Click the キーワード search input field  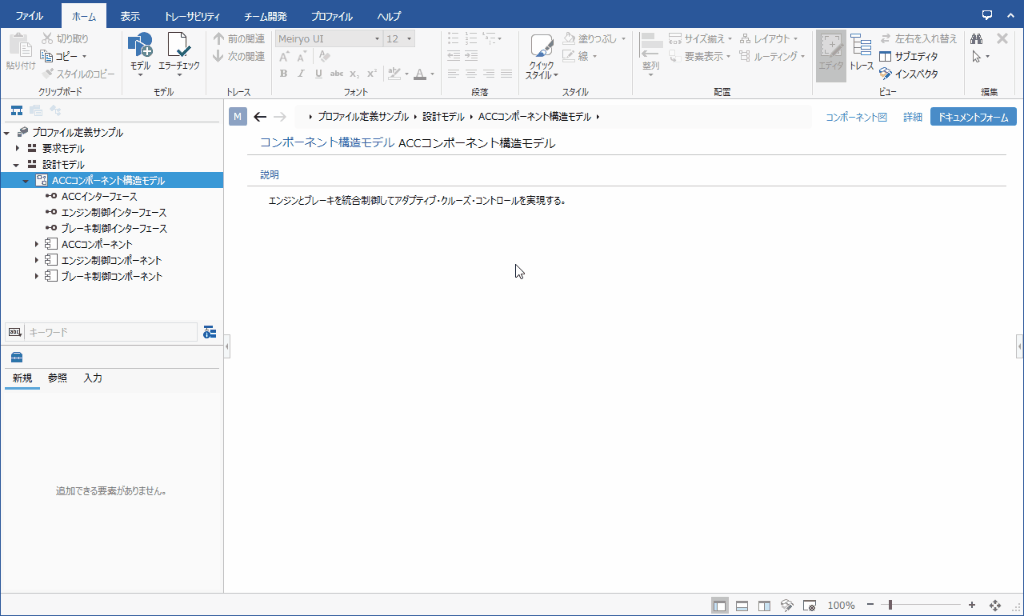point(110,332)
